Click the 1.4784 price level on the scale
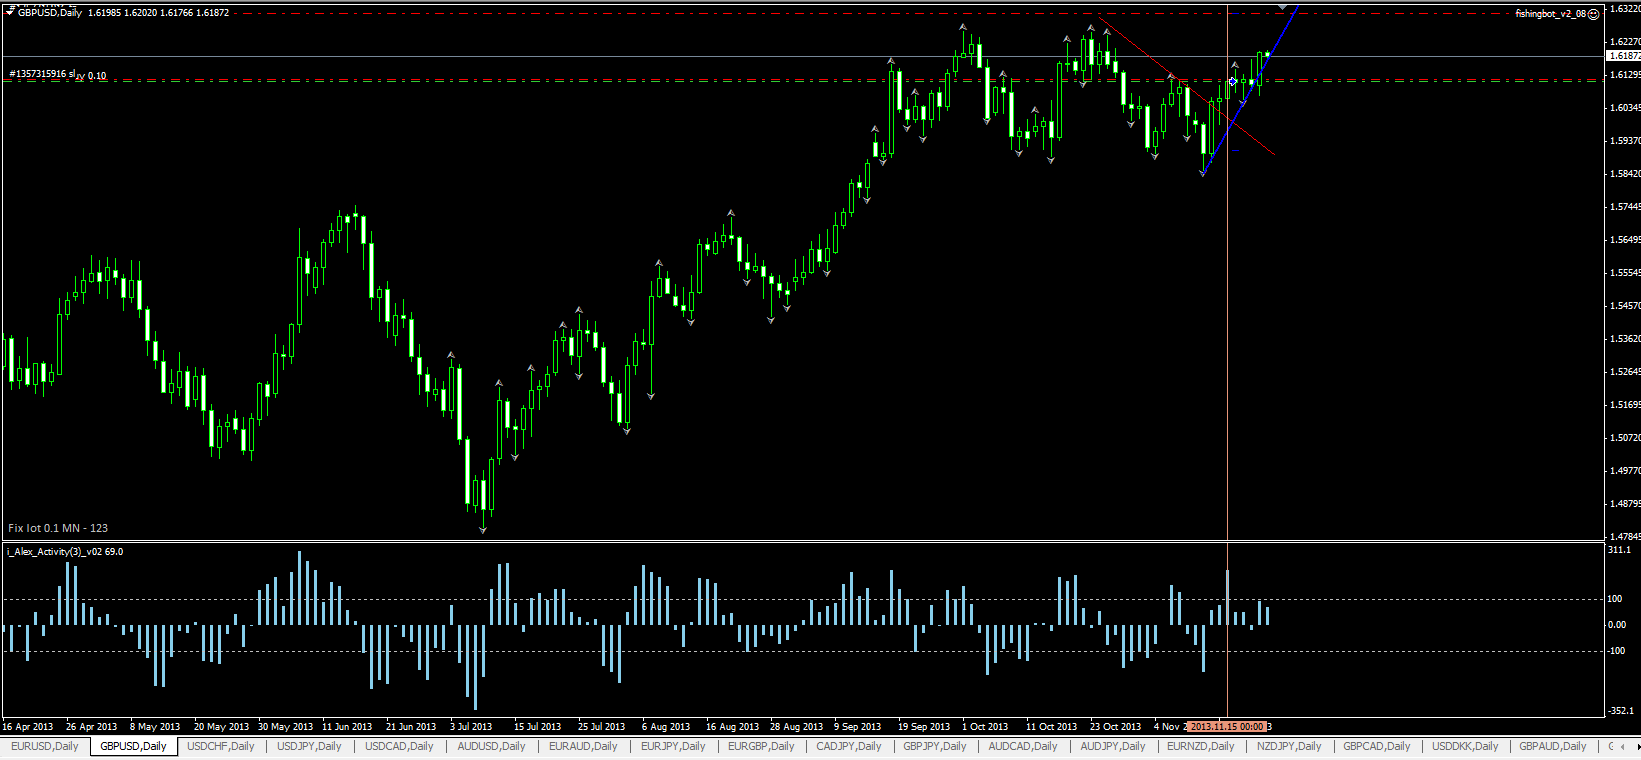The image size is (1641, 760). 1624,537
